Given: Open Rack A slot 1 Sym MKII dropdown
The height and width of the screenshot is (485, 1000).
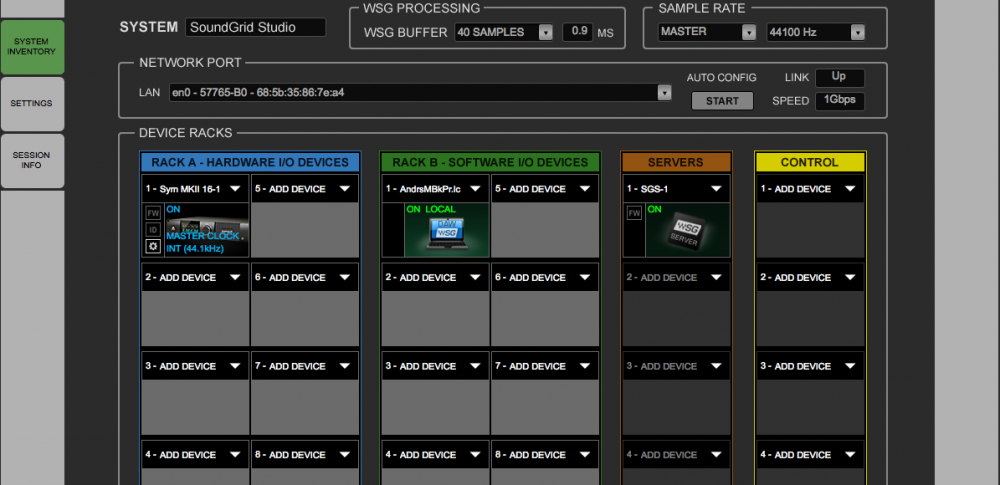Looking at the screenshot, I should [195, 189].
